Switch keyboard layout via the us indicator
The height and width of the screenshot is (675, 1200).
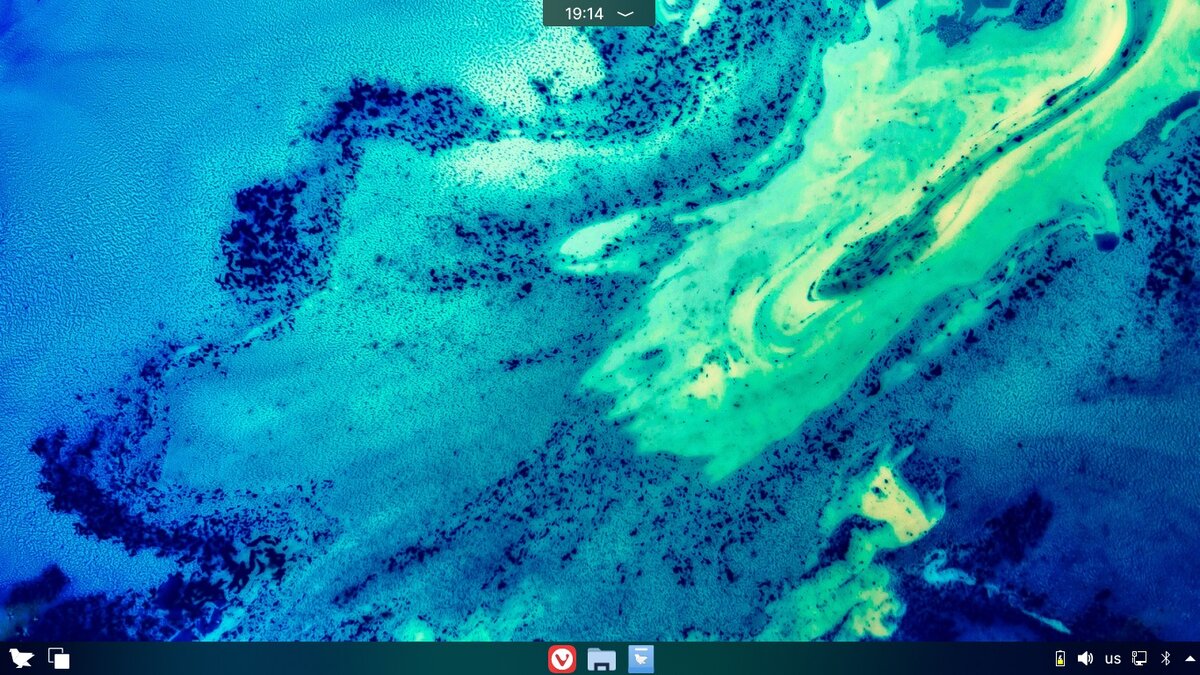[1112, 658]
